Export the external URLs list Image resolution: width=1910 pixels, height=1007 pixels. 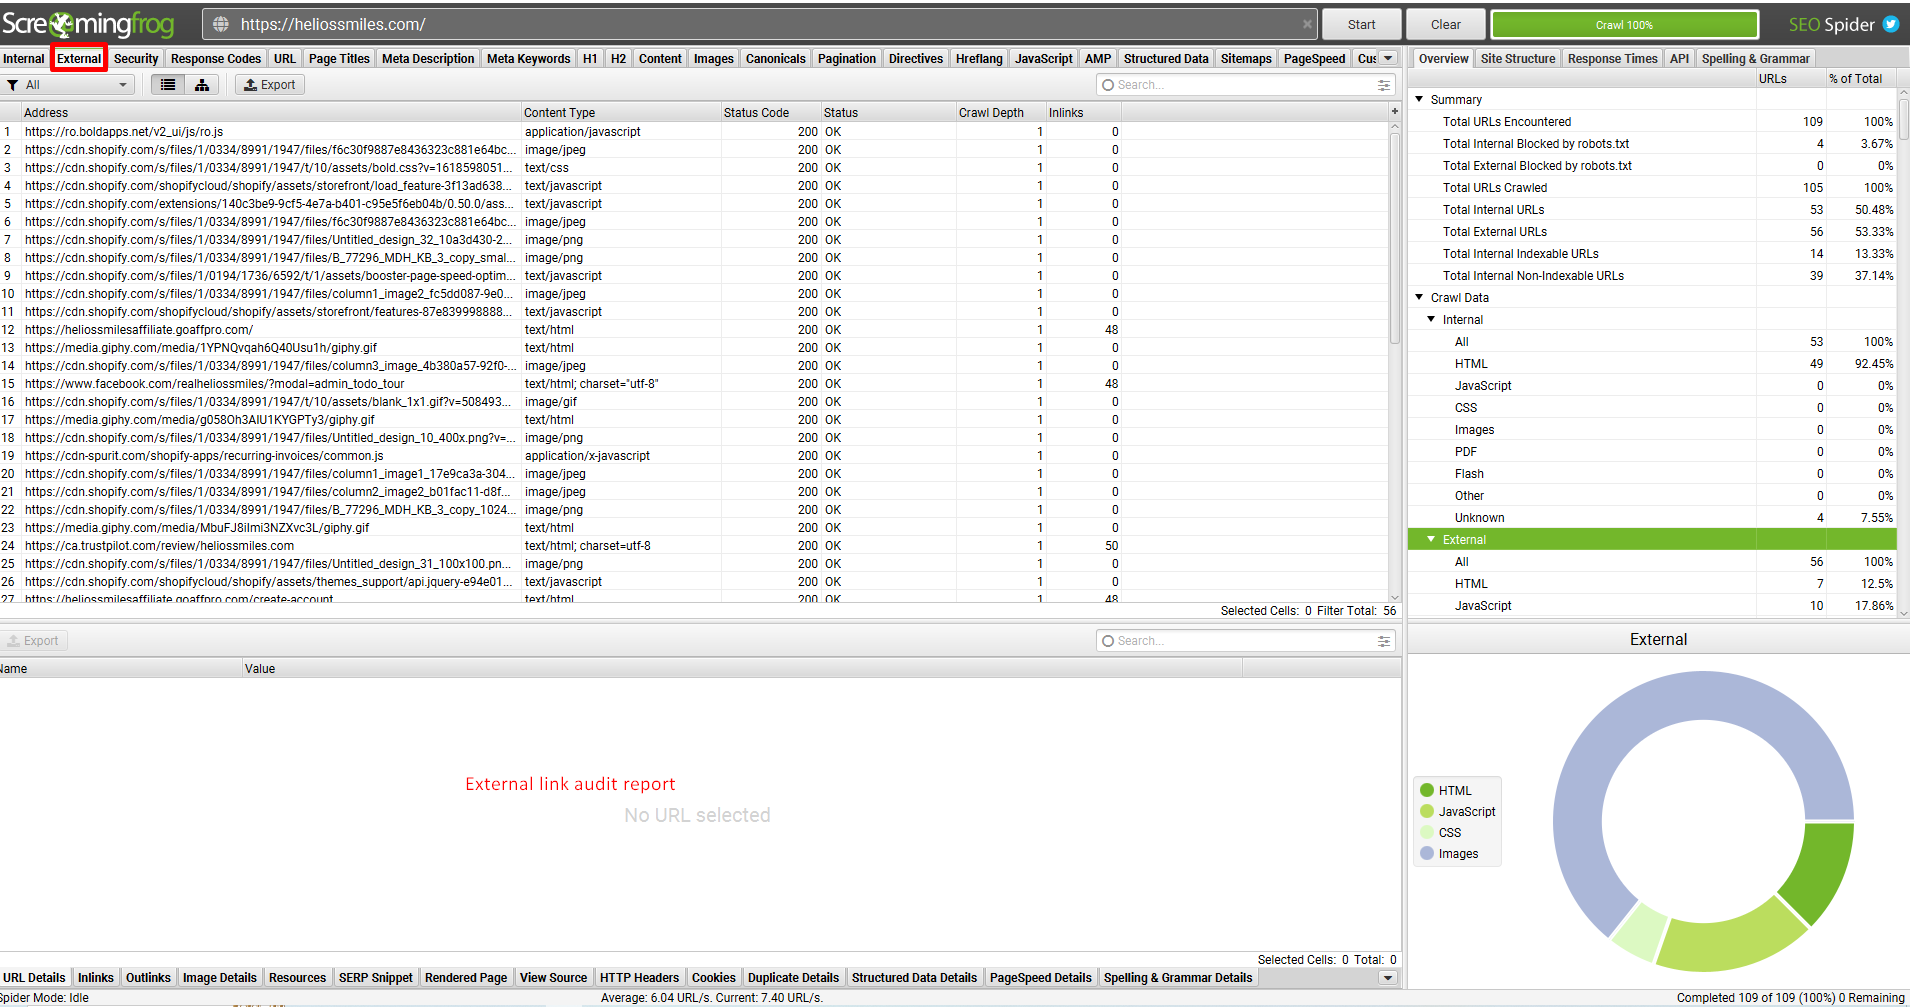270,85
